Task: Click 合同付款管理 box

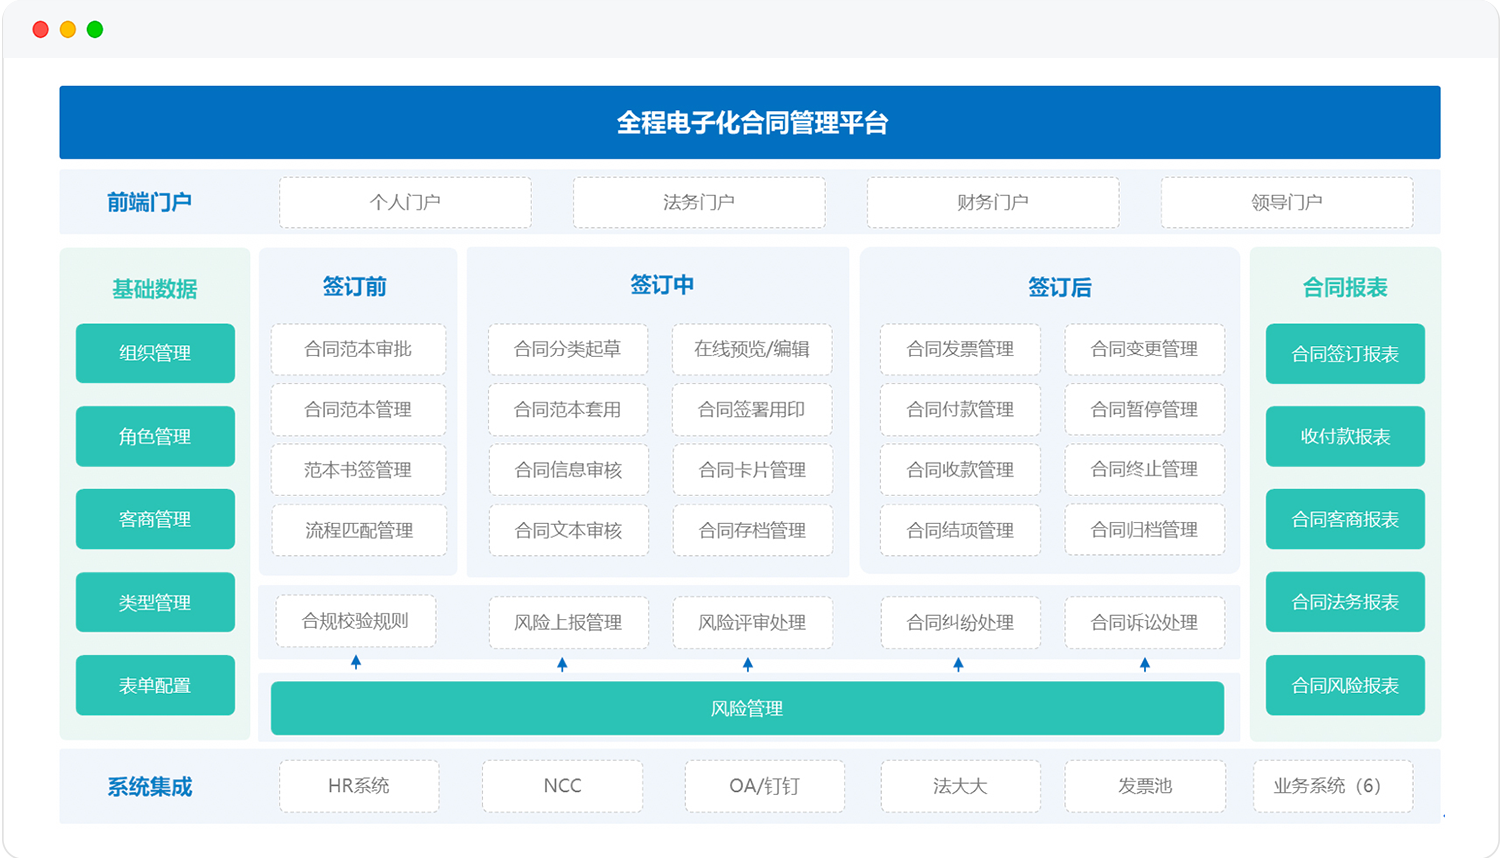Action: 960,410
